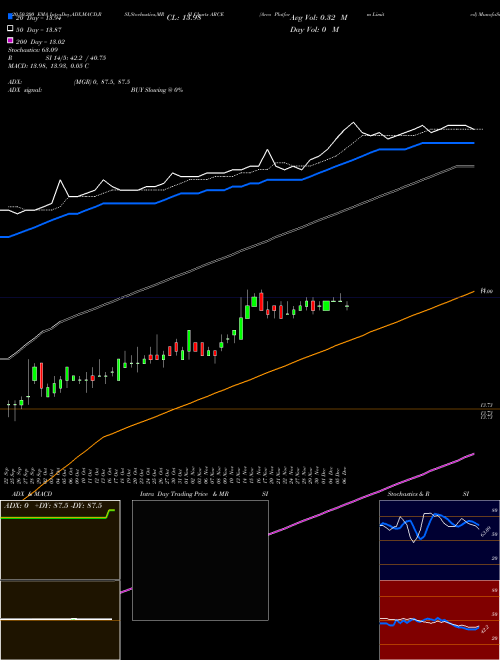Click the 'Stochastics & R' panel title
The height and width of the screenshot is (660, 500).
coord(409,494)
